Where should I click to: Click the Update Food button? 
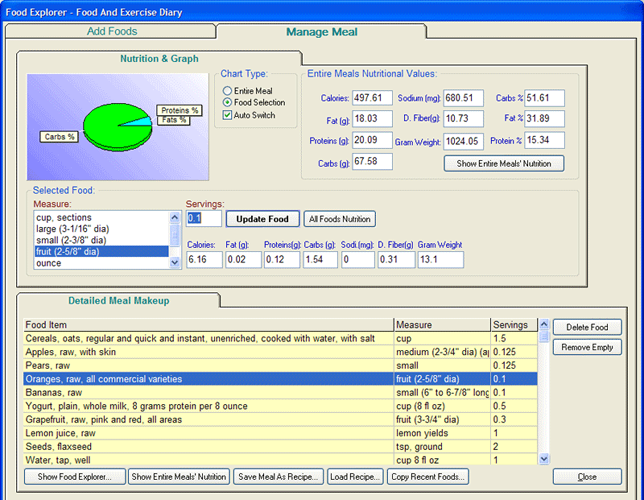click(x=262, y=219)
